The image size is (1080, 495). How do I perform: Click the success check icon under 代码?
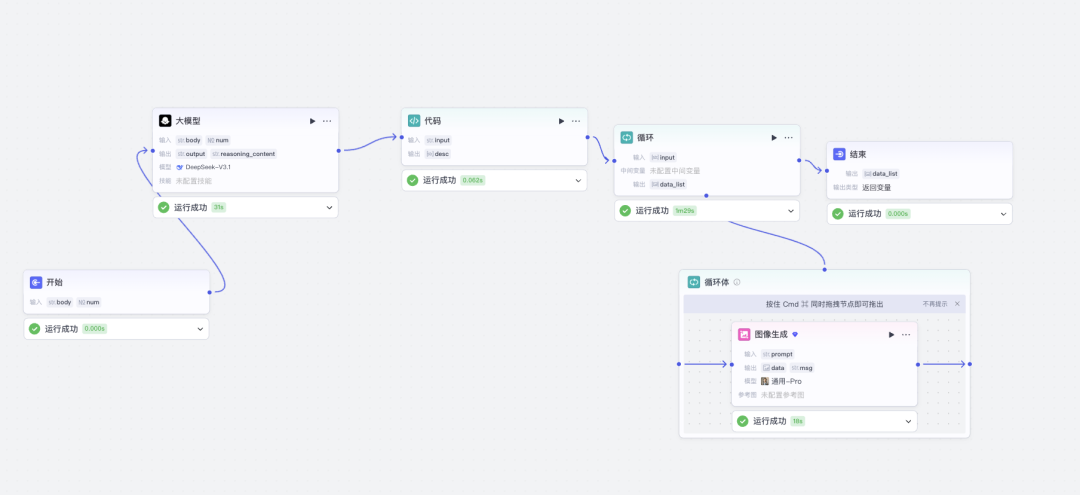pyautogui.click(x=413, y=180)
